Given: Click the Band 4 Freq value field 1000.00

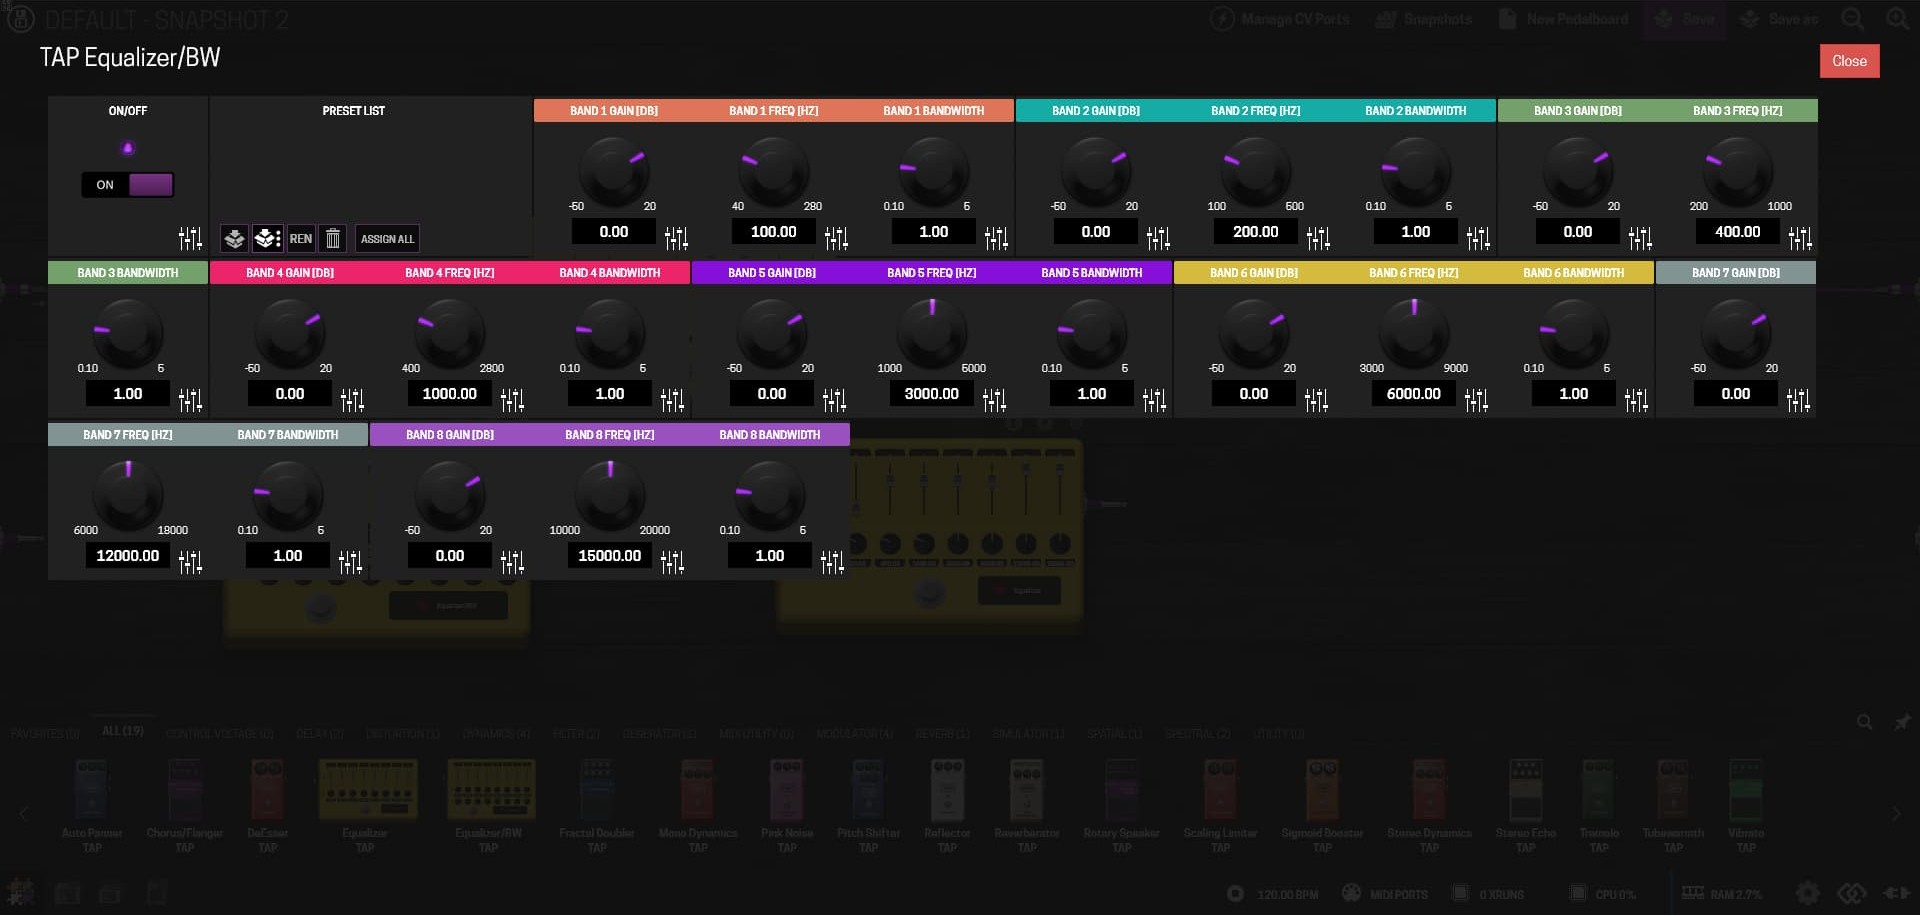Looking at the screenshot, I should point(450,394).
